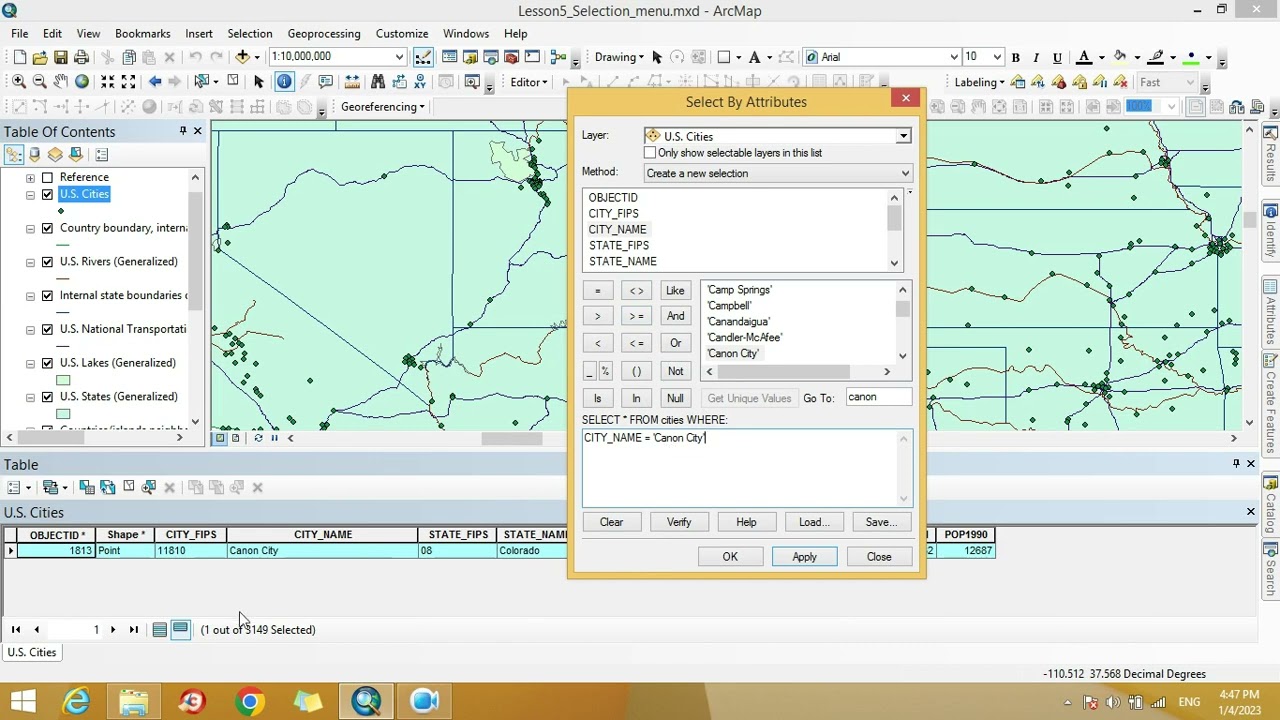Open the map scale 1:10,000,000 dropdown
This screenshot has width=1280, height=720.
399,57
